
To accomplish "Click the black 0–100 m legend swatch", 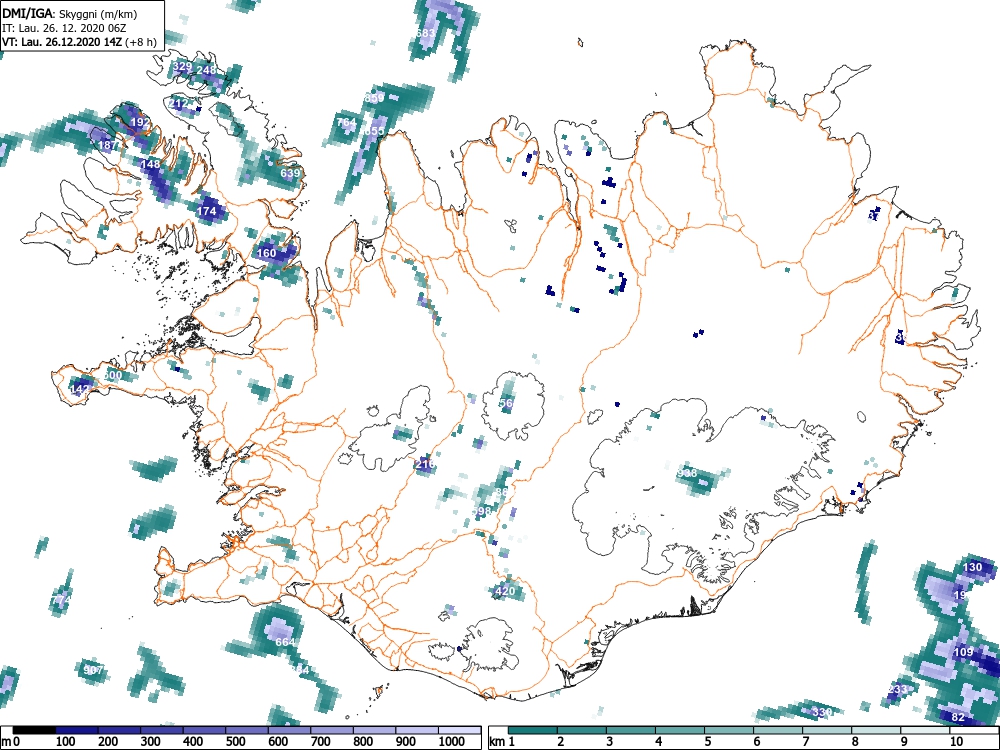I will point(34,730).
